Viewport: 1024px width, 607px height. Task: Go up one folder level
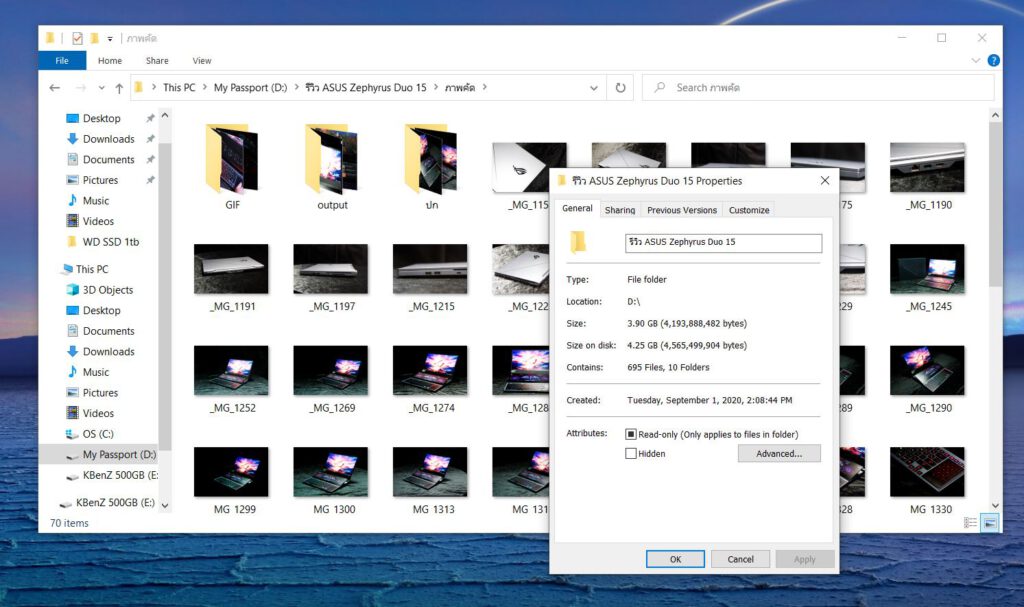(x=119, y=88)
